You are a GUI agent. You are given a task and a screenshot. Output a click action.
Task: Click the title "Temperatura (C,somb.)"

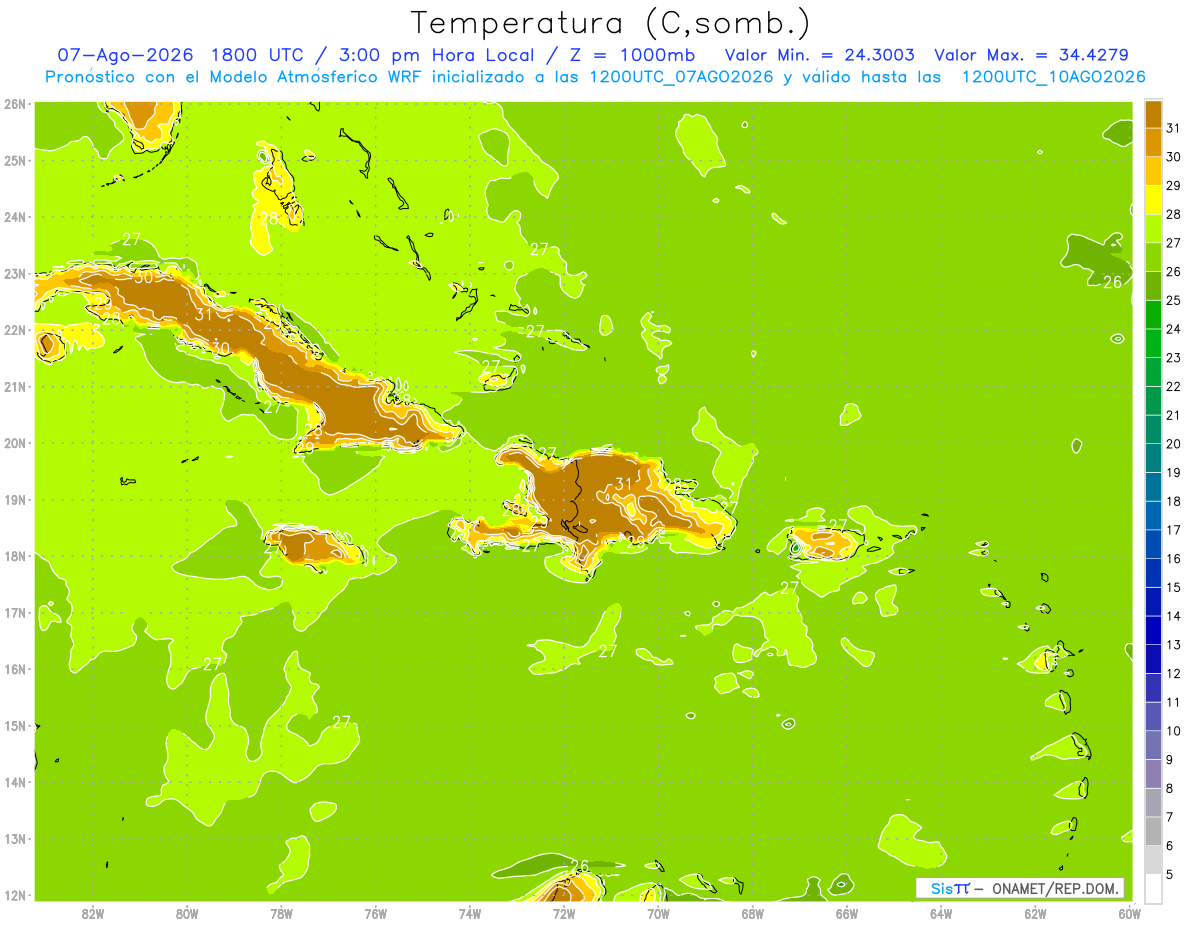click(611, 23)
